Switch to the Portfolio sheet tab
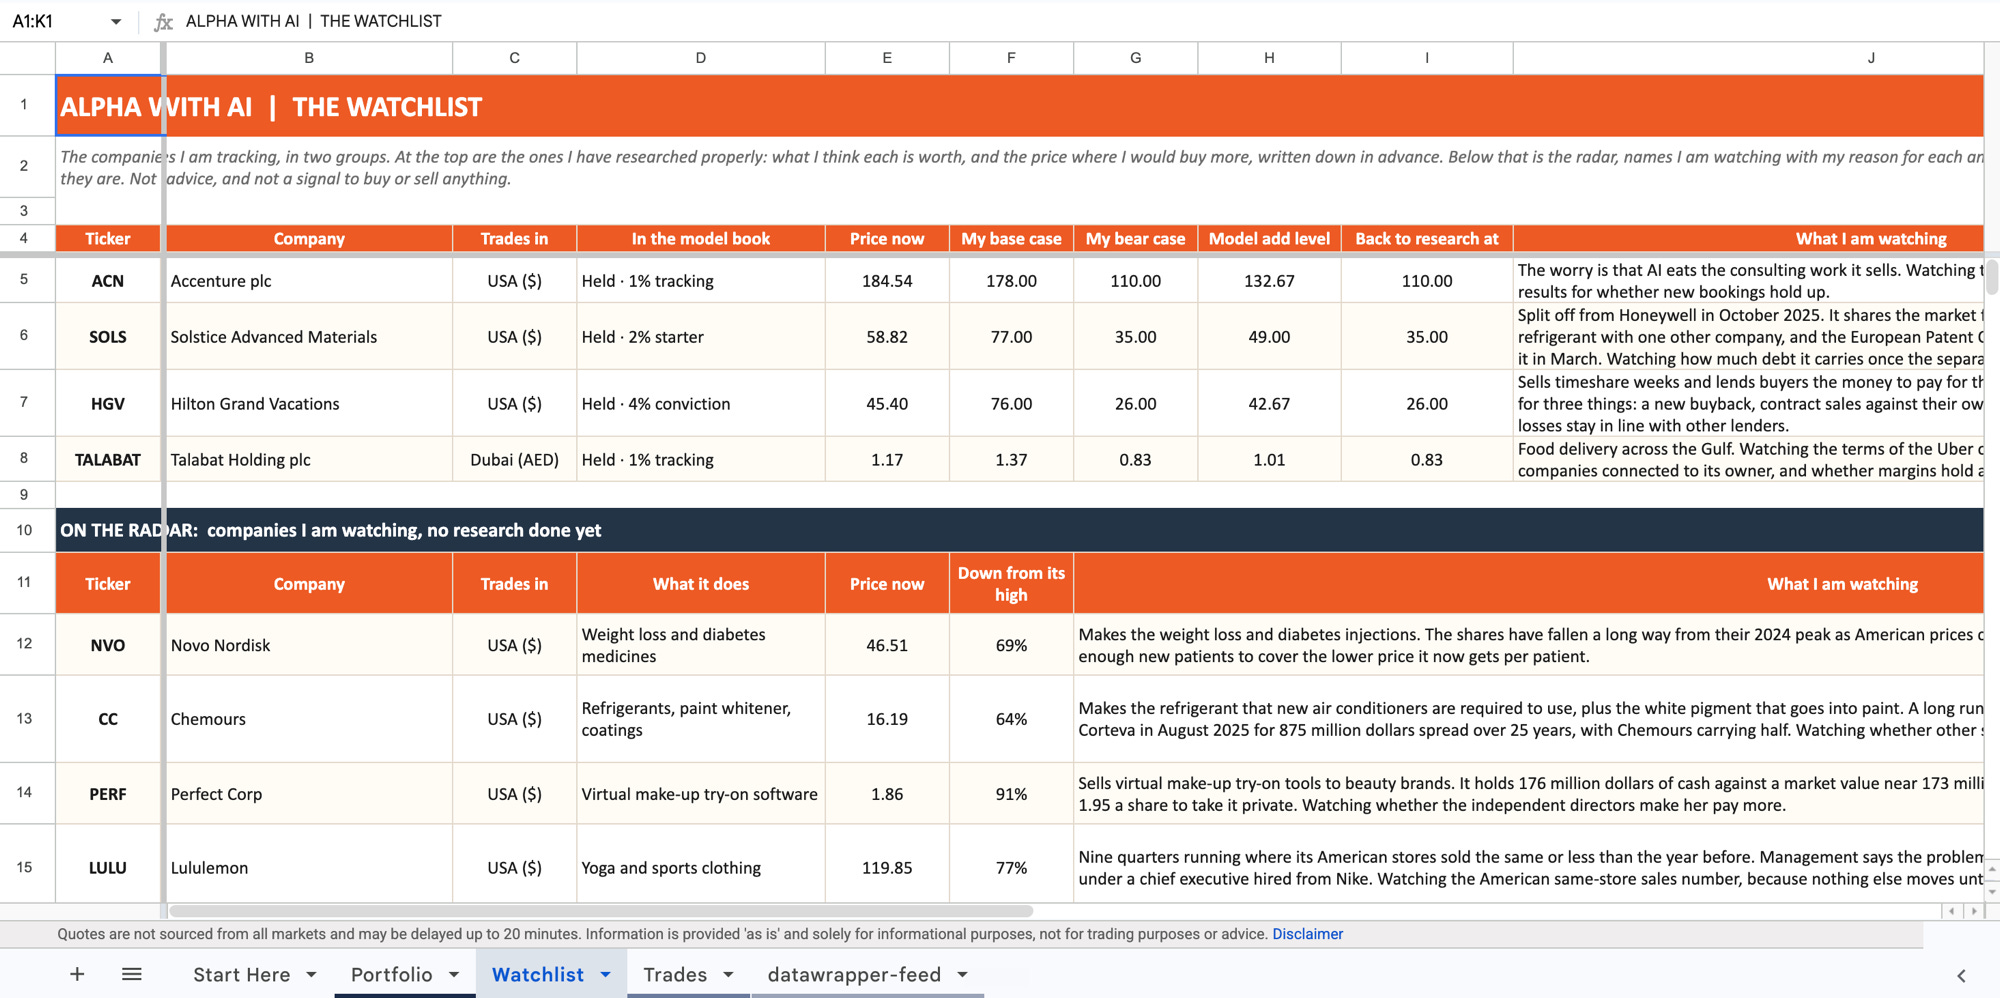The height and width of the screenshot is (998, 2000). click(x=391, y=974)
